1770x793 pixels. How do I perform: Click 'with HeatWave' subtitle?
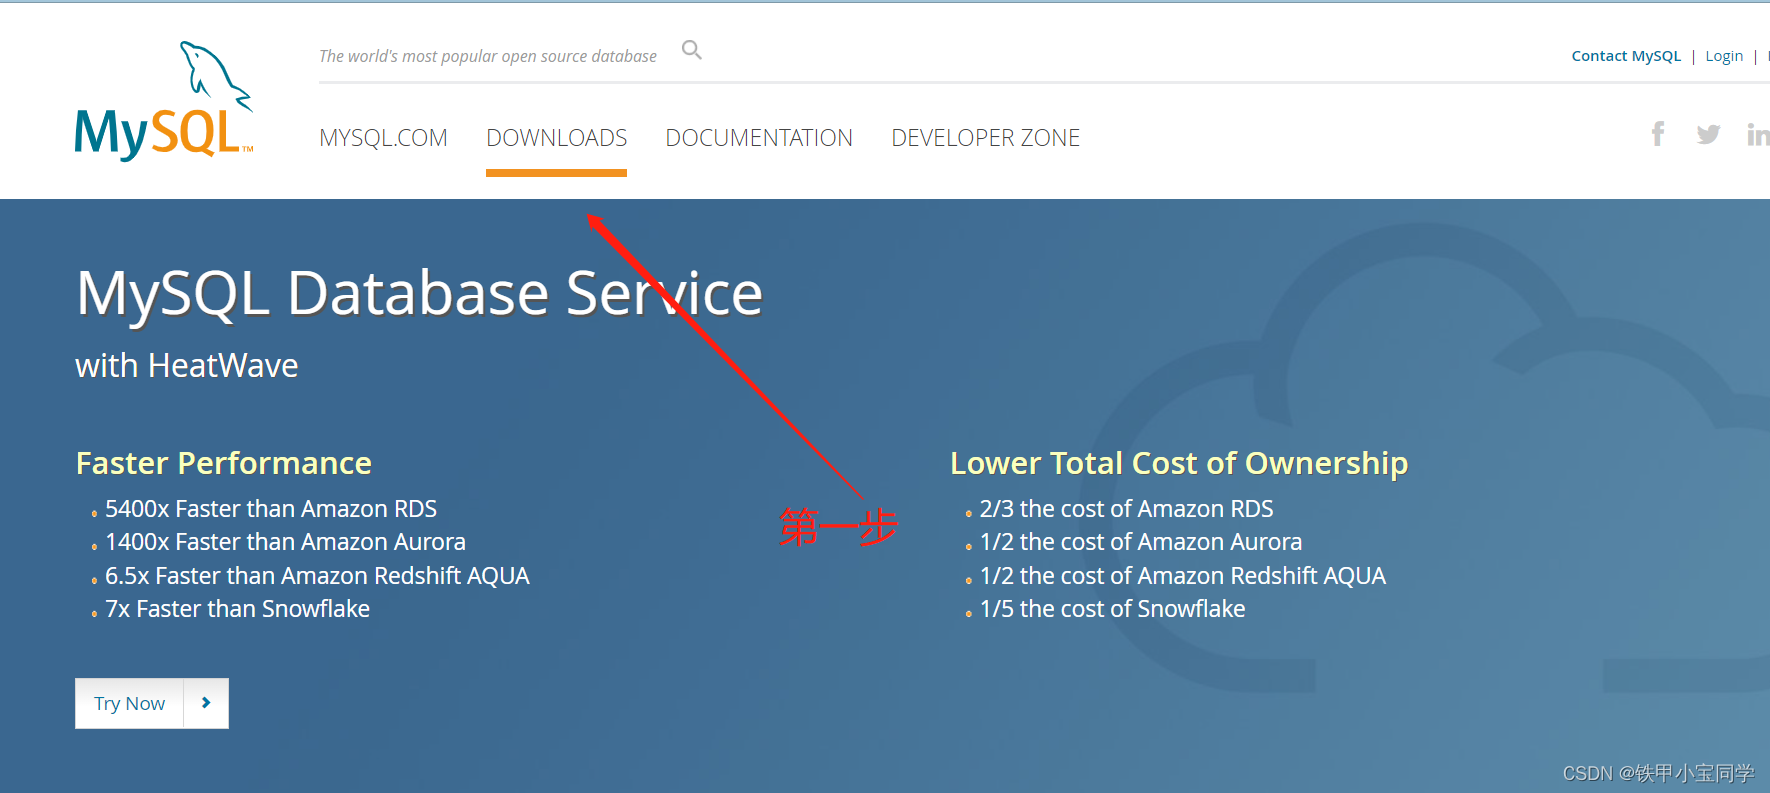click(187, 366)
